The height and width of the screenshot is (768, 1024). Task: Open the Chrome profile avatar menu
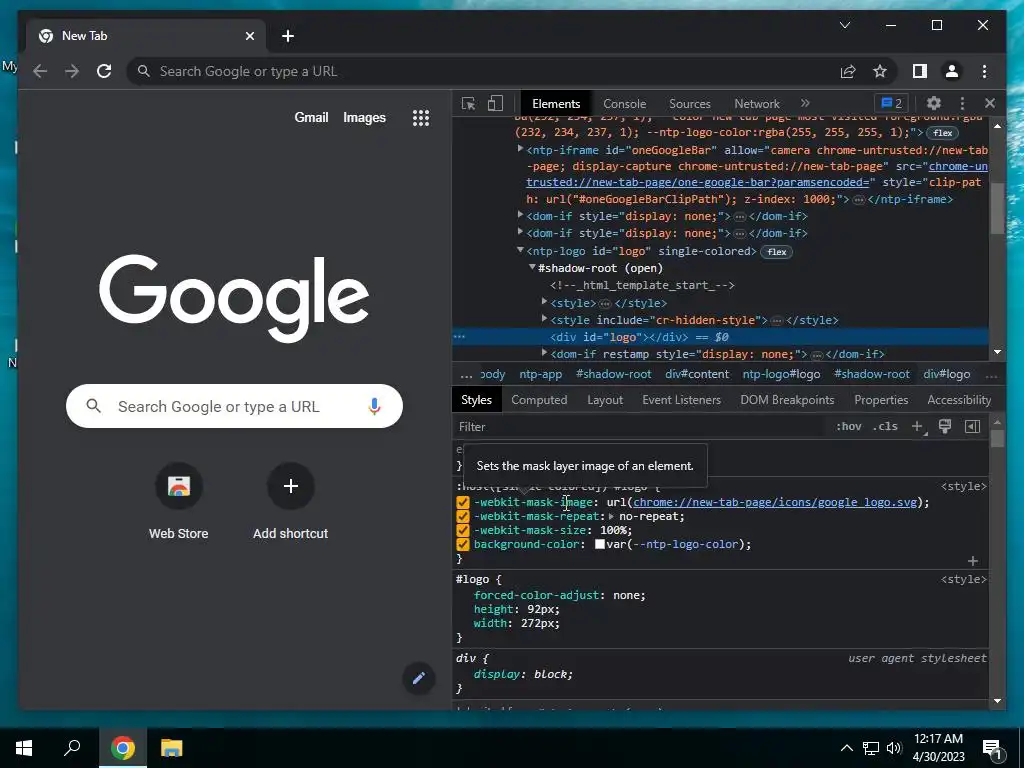point(952,71)
